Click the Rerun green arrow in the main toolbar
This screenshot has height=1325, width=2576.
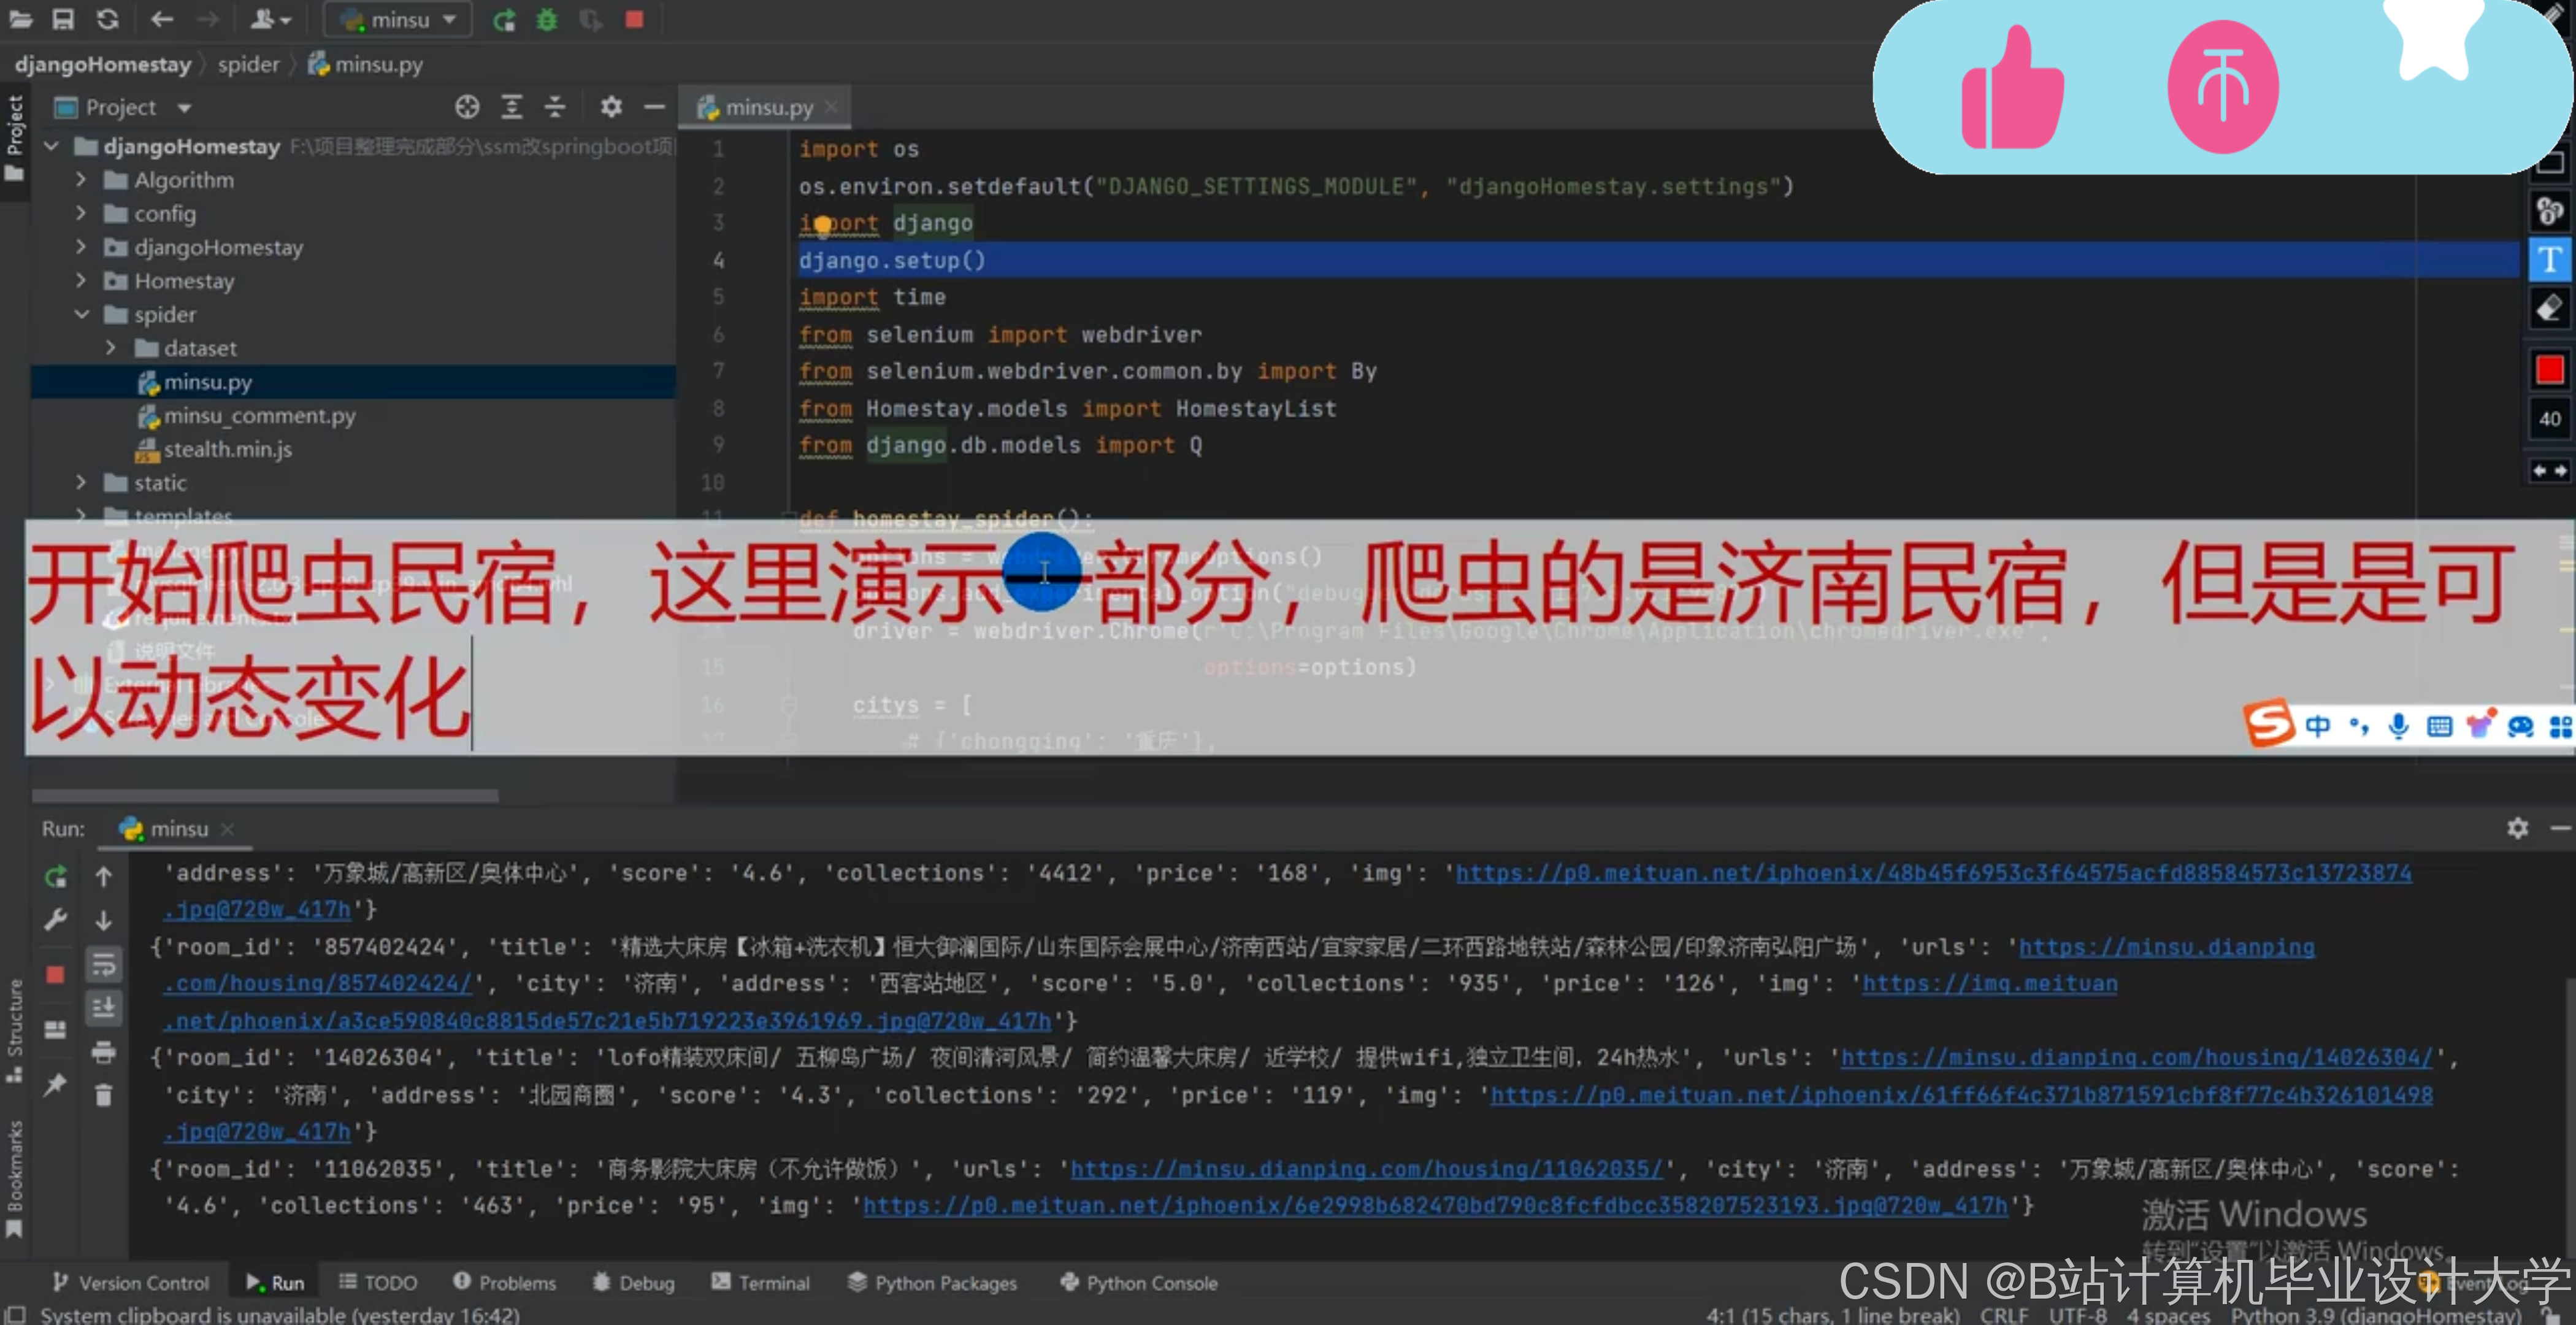[504, 20]
